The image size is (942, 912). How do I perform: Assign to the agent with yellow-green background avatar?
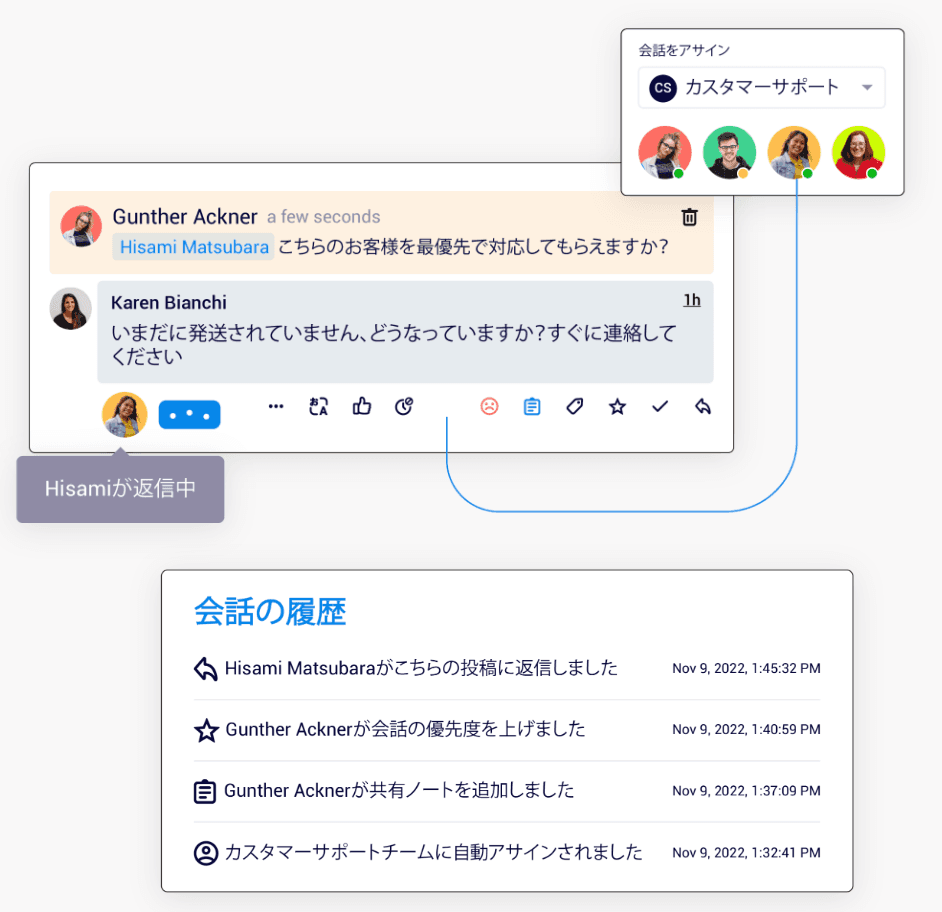[x=858, y=153]
